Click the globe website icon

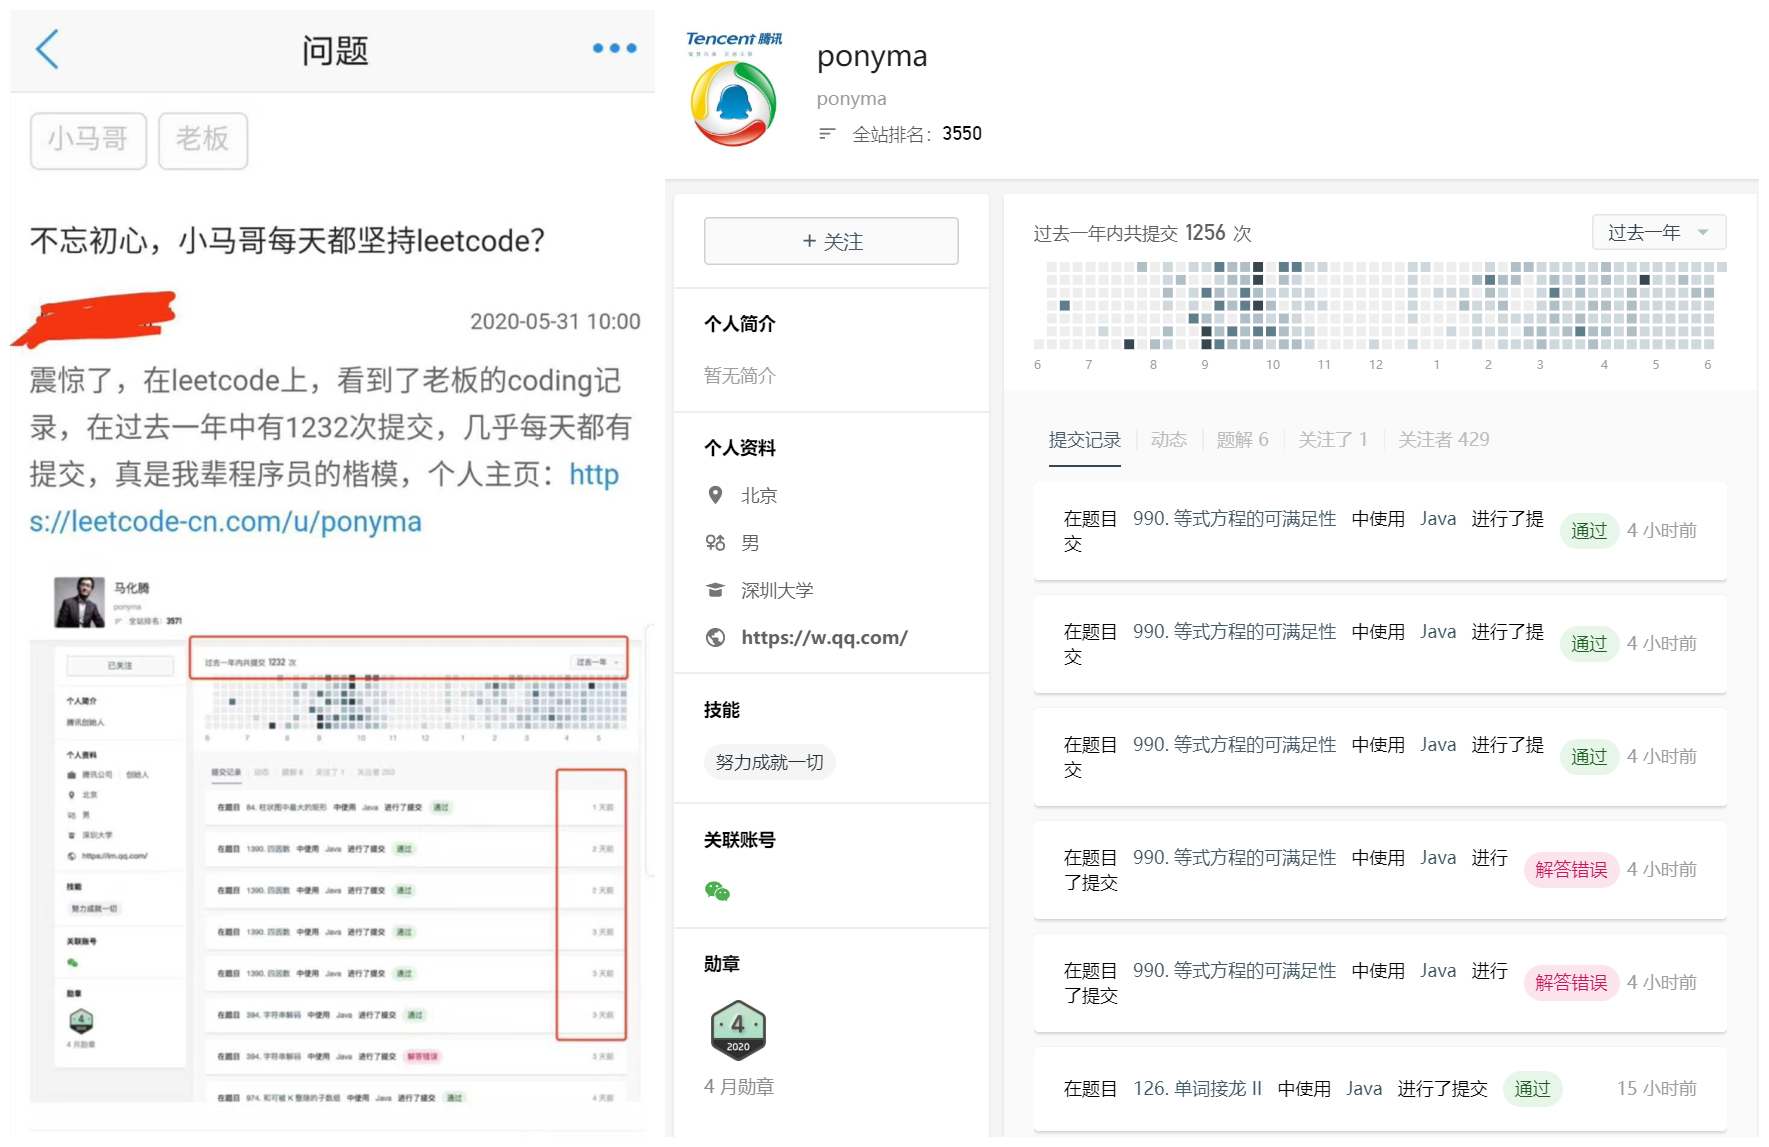715,638
